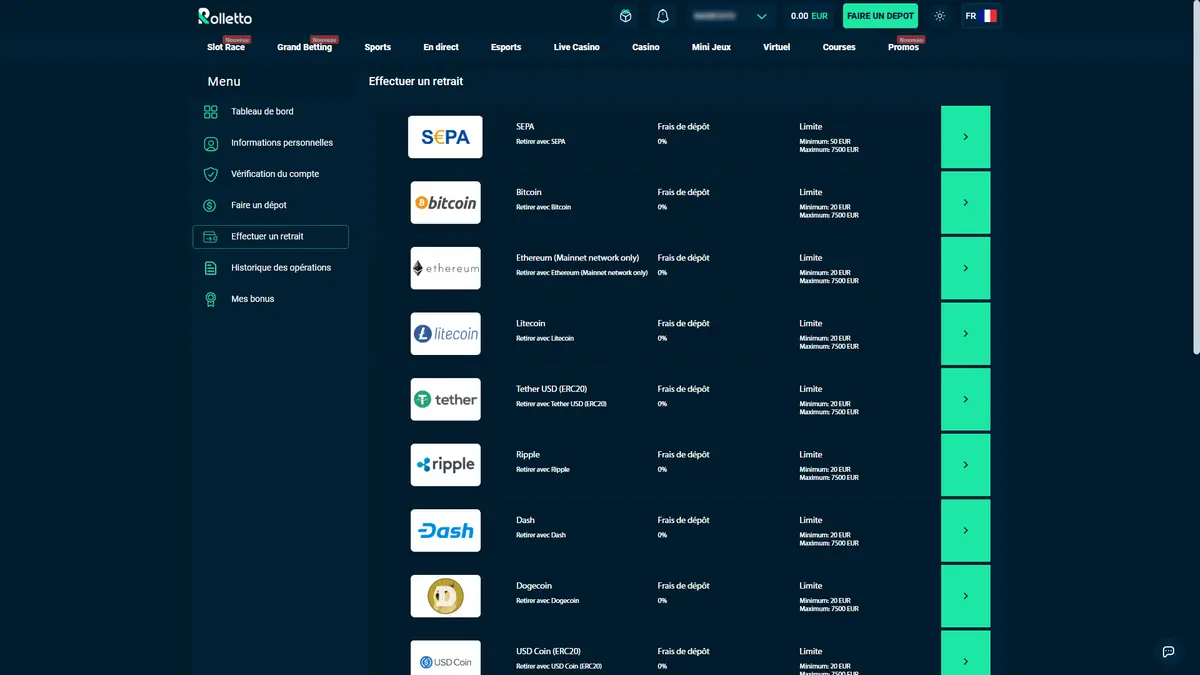Open Mini Jeux section
Viewport: 1200px width, 675px height.
tap(711, 47)
